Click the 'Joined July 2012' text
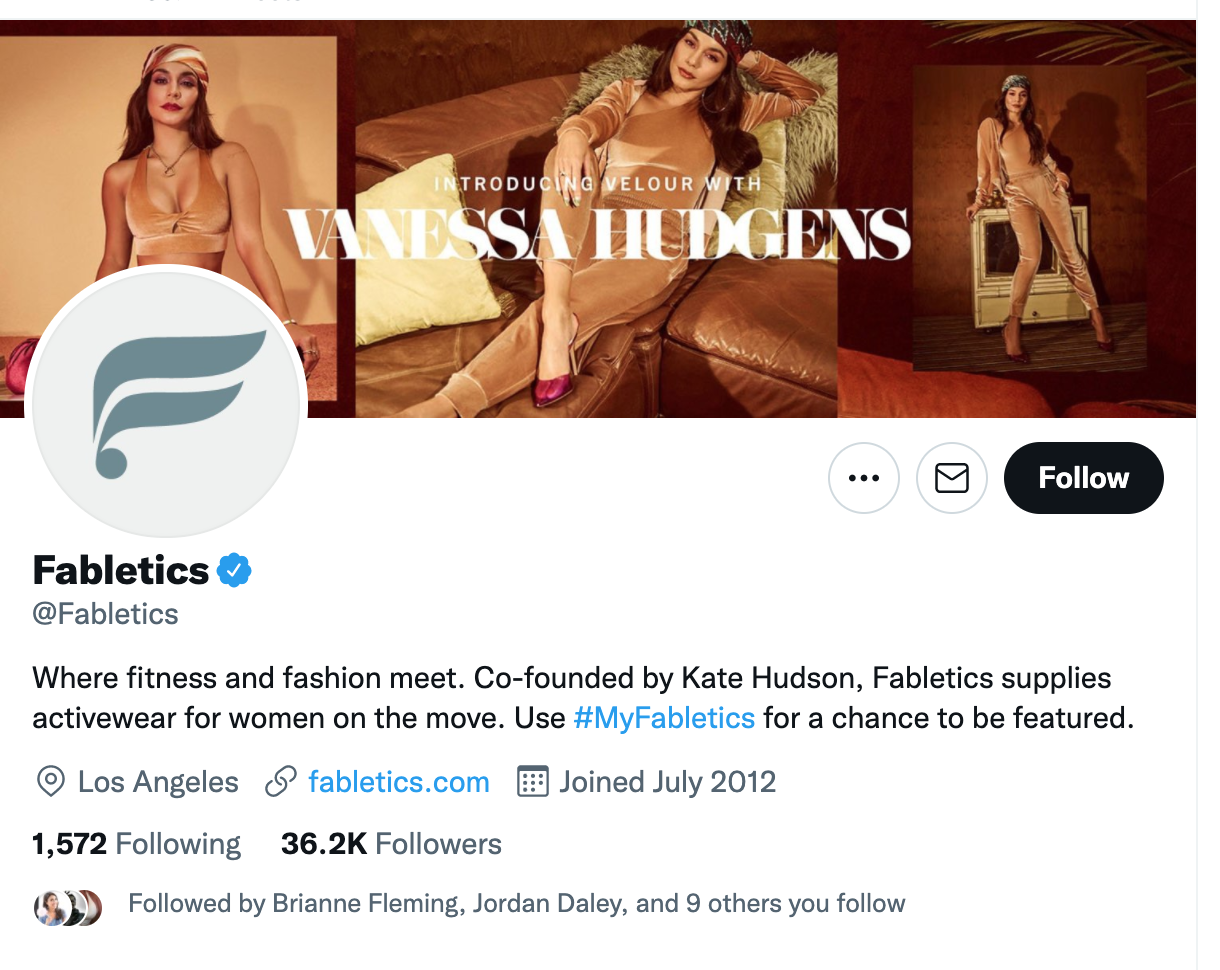 [667, 782]
